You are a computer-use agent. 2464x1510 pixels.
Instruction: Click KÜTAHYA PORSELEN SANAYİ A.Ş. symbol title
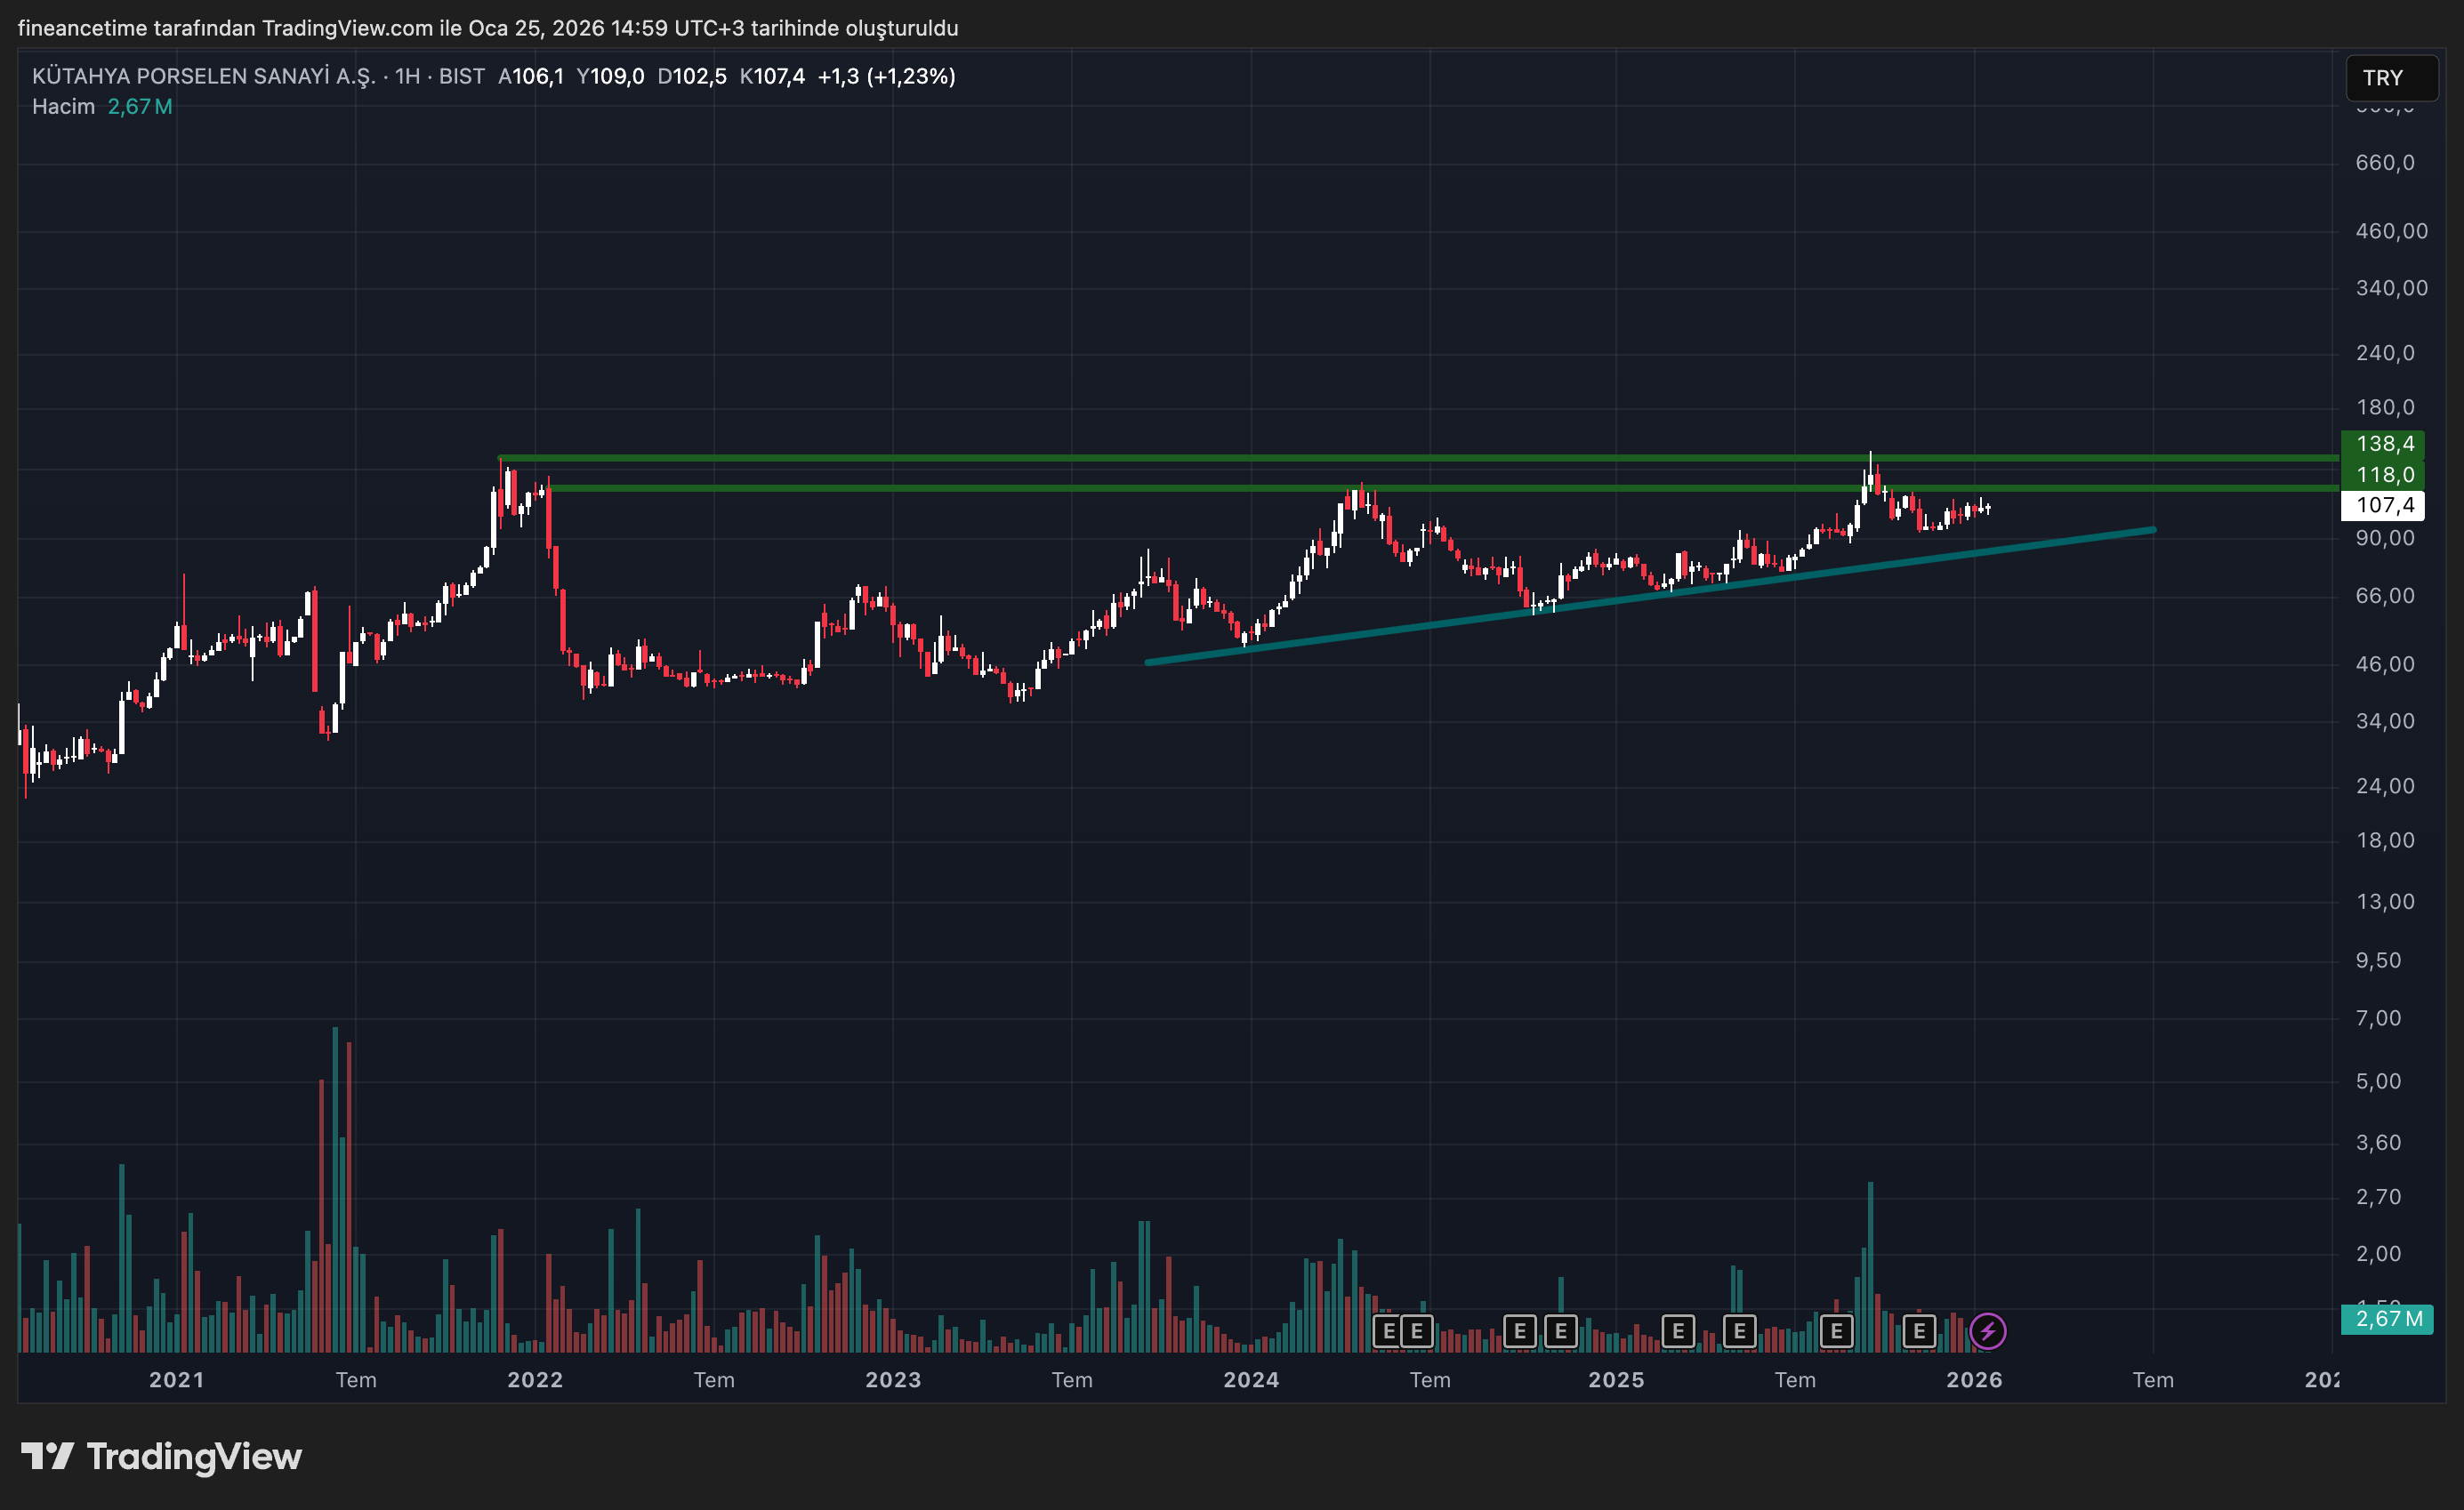click(204, 76)
